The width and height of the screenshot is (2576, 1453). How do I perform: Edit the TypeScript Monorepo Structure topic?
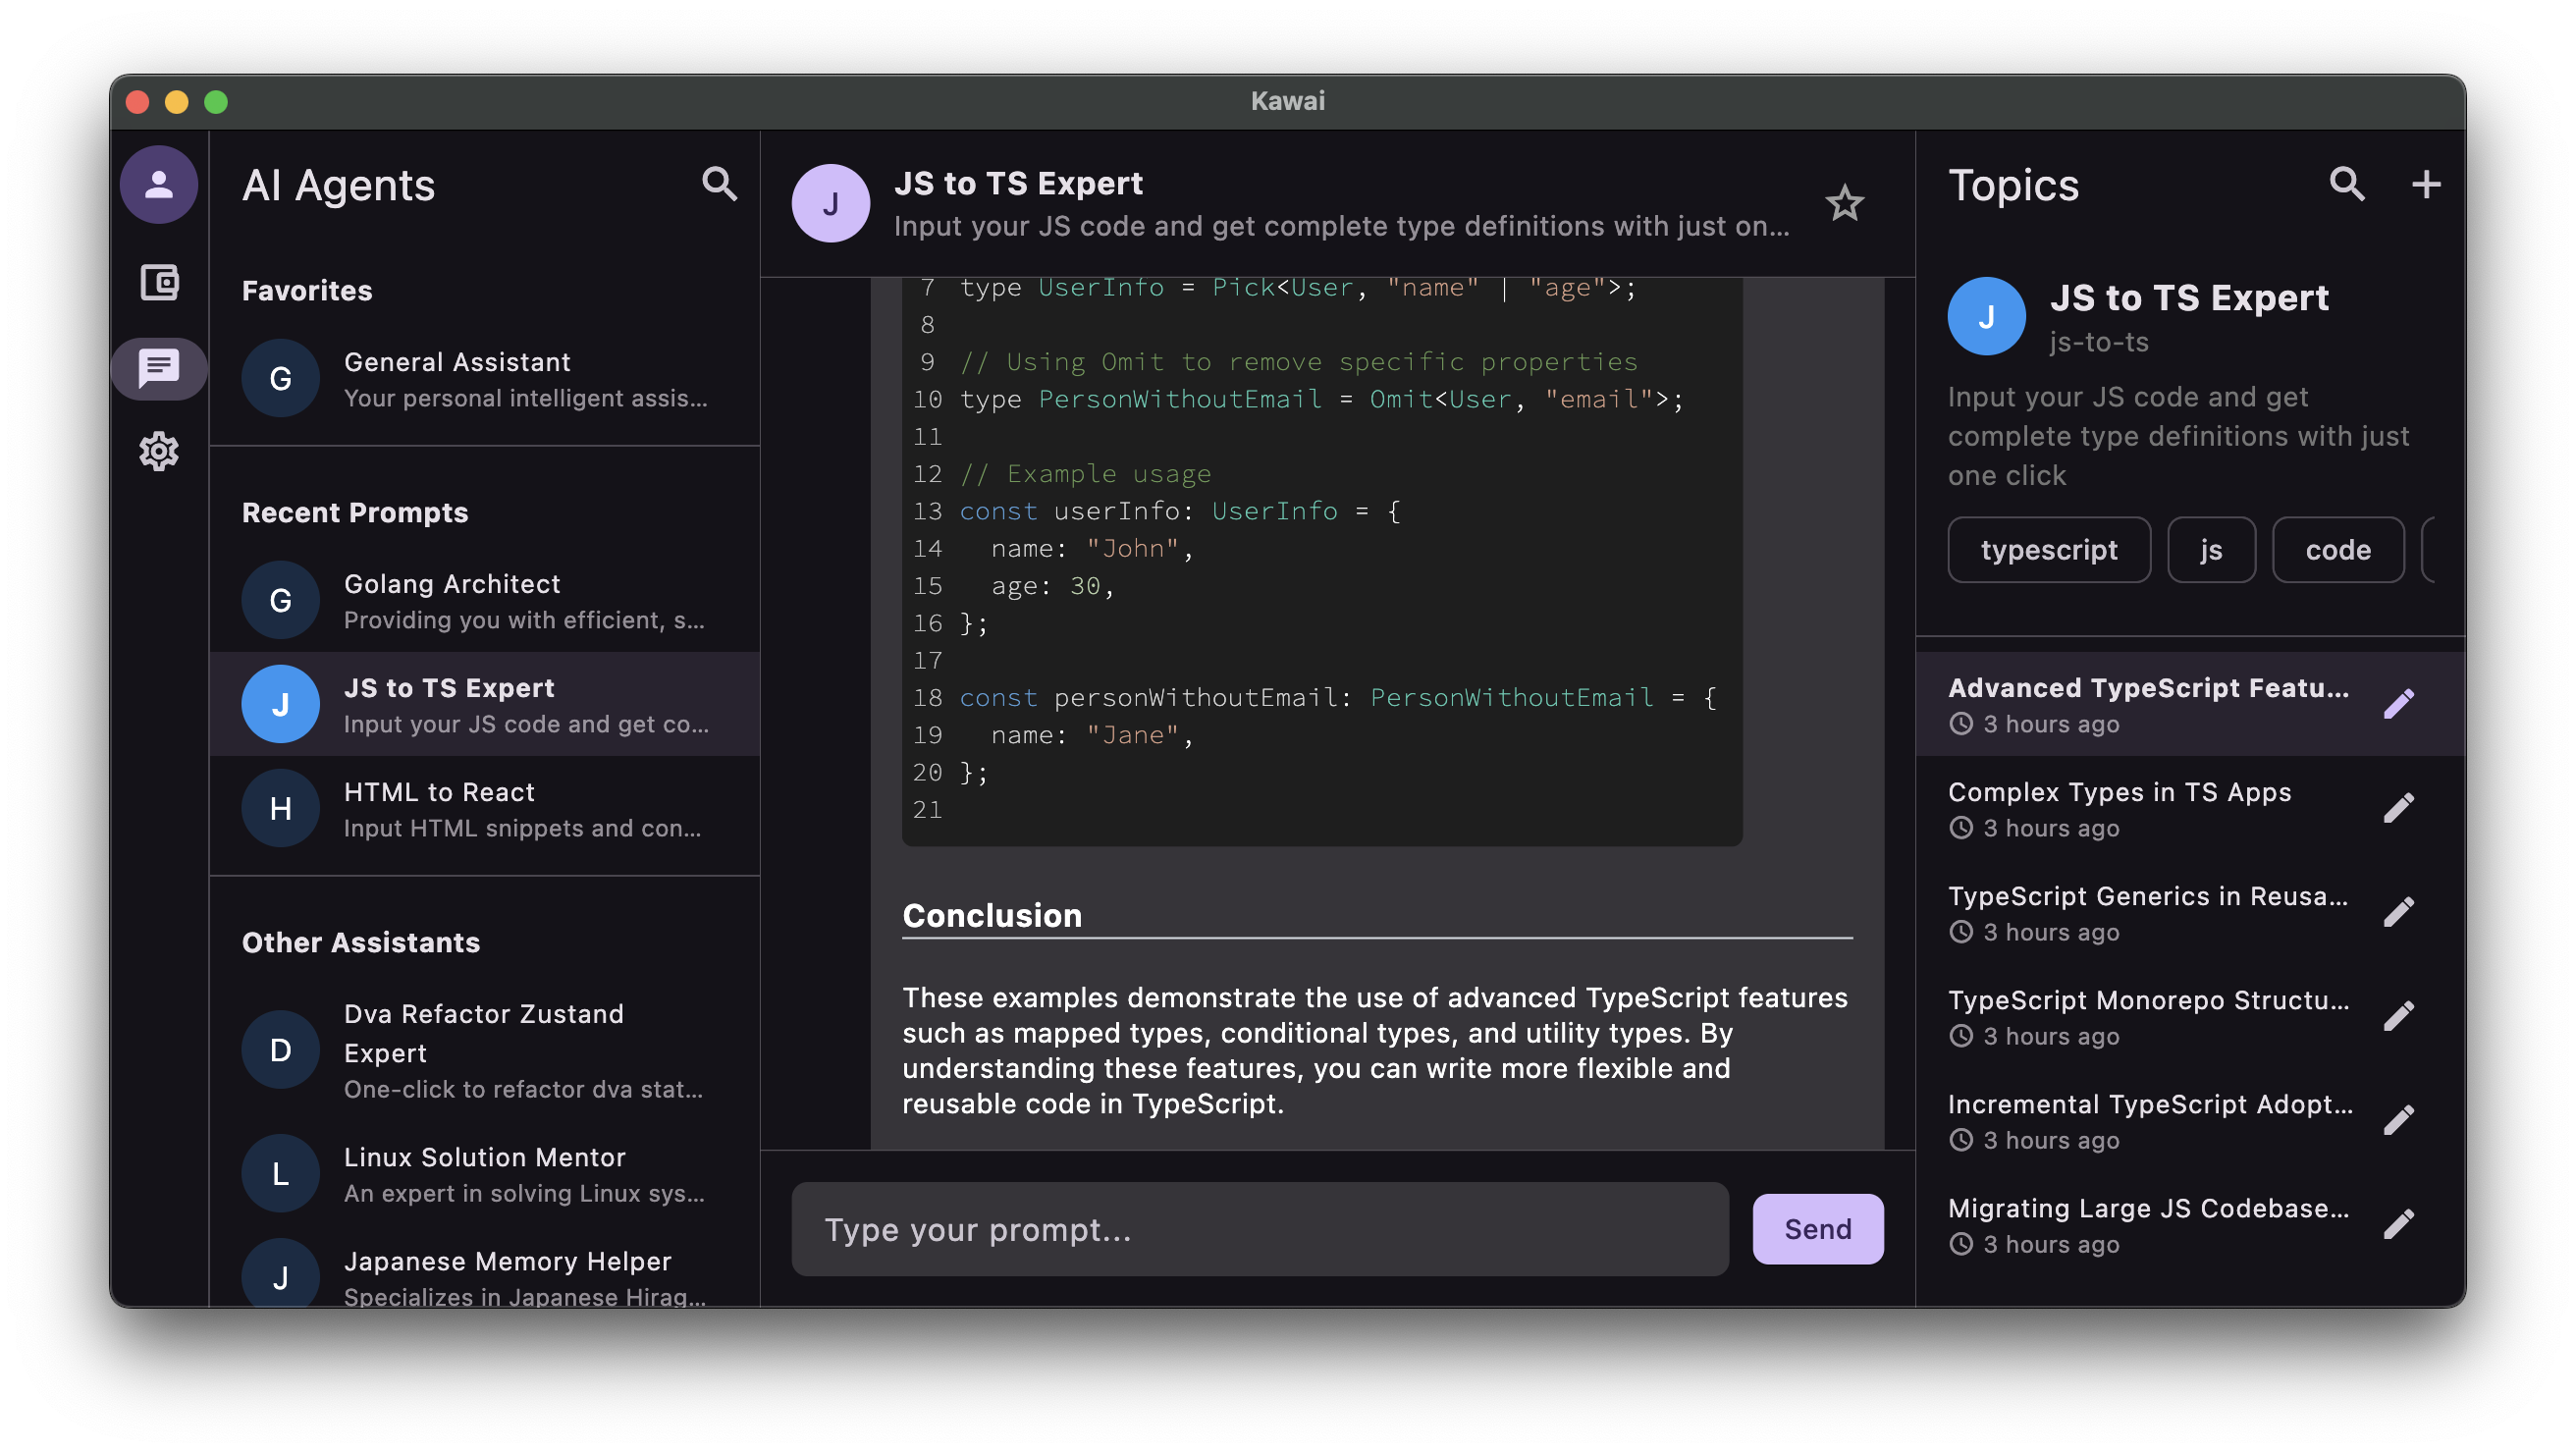pyautogui.click(x=2398, y=1016)
